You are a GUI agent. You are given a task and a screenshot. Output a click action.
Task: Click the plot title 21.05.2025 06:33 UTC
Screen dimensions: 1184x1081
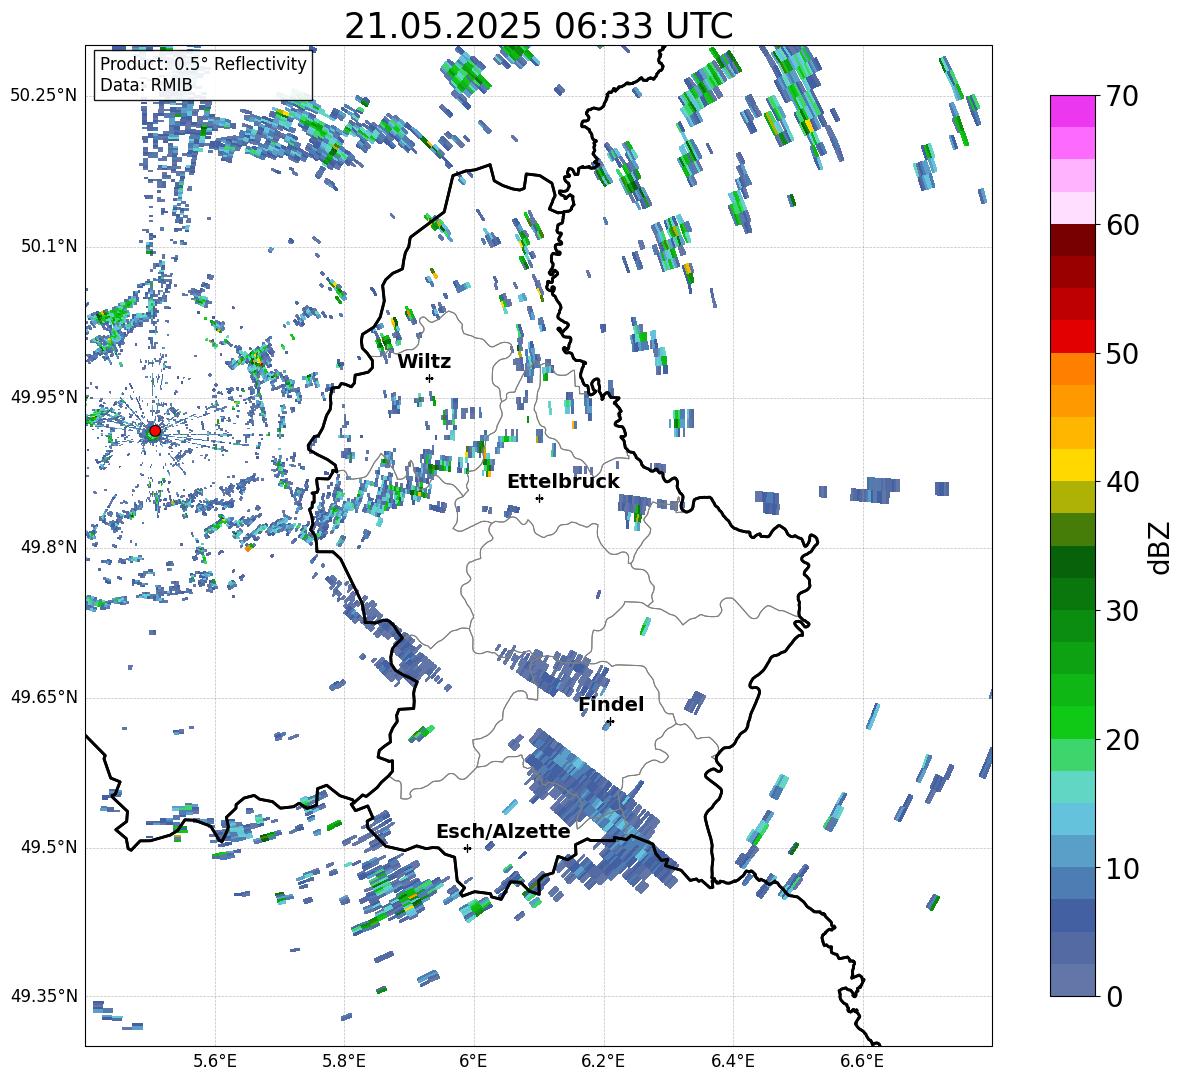[538, 26]
